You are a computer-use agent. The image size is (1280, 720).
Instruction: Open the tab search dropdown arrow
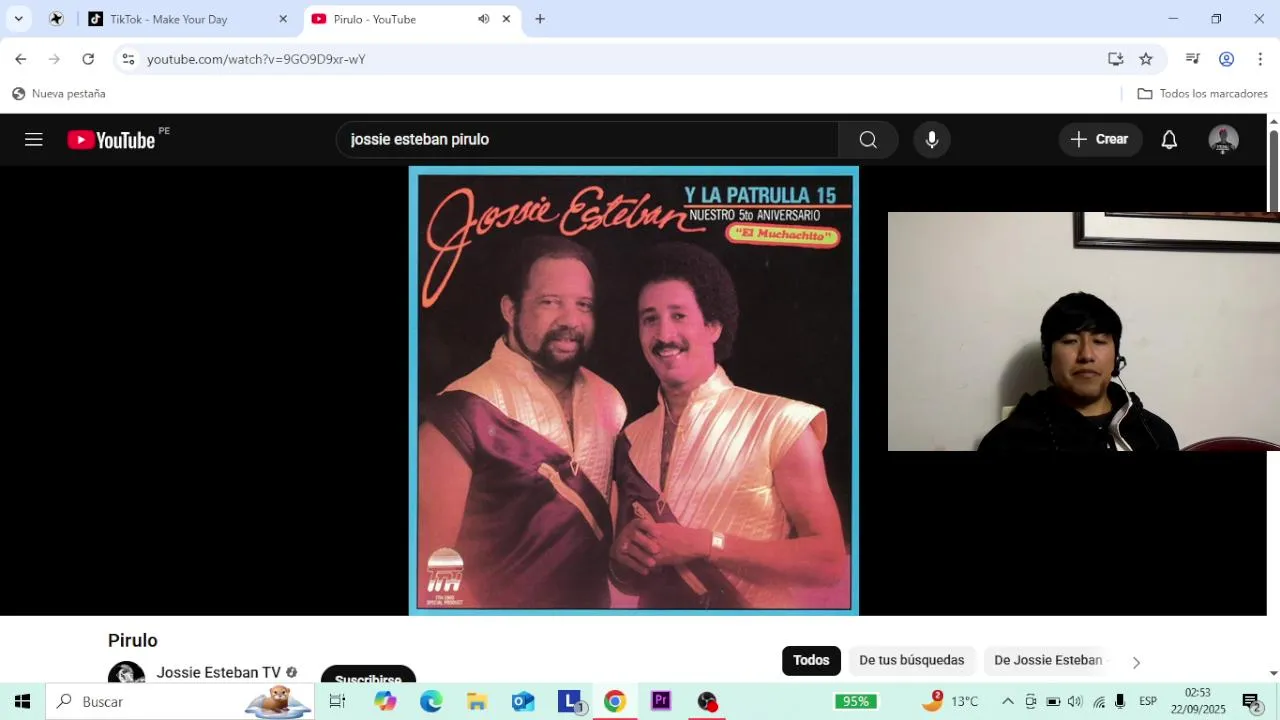click(x=18, y=19)
